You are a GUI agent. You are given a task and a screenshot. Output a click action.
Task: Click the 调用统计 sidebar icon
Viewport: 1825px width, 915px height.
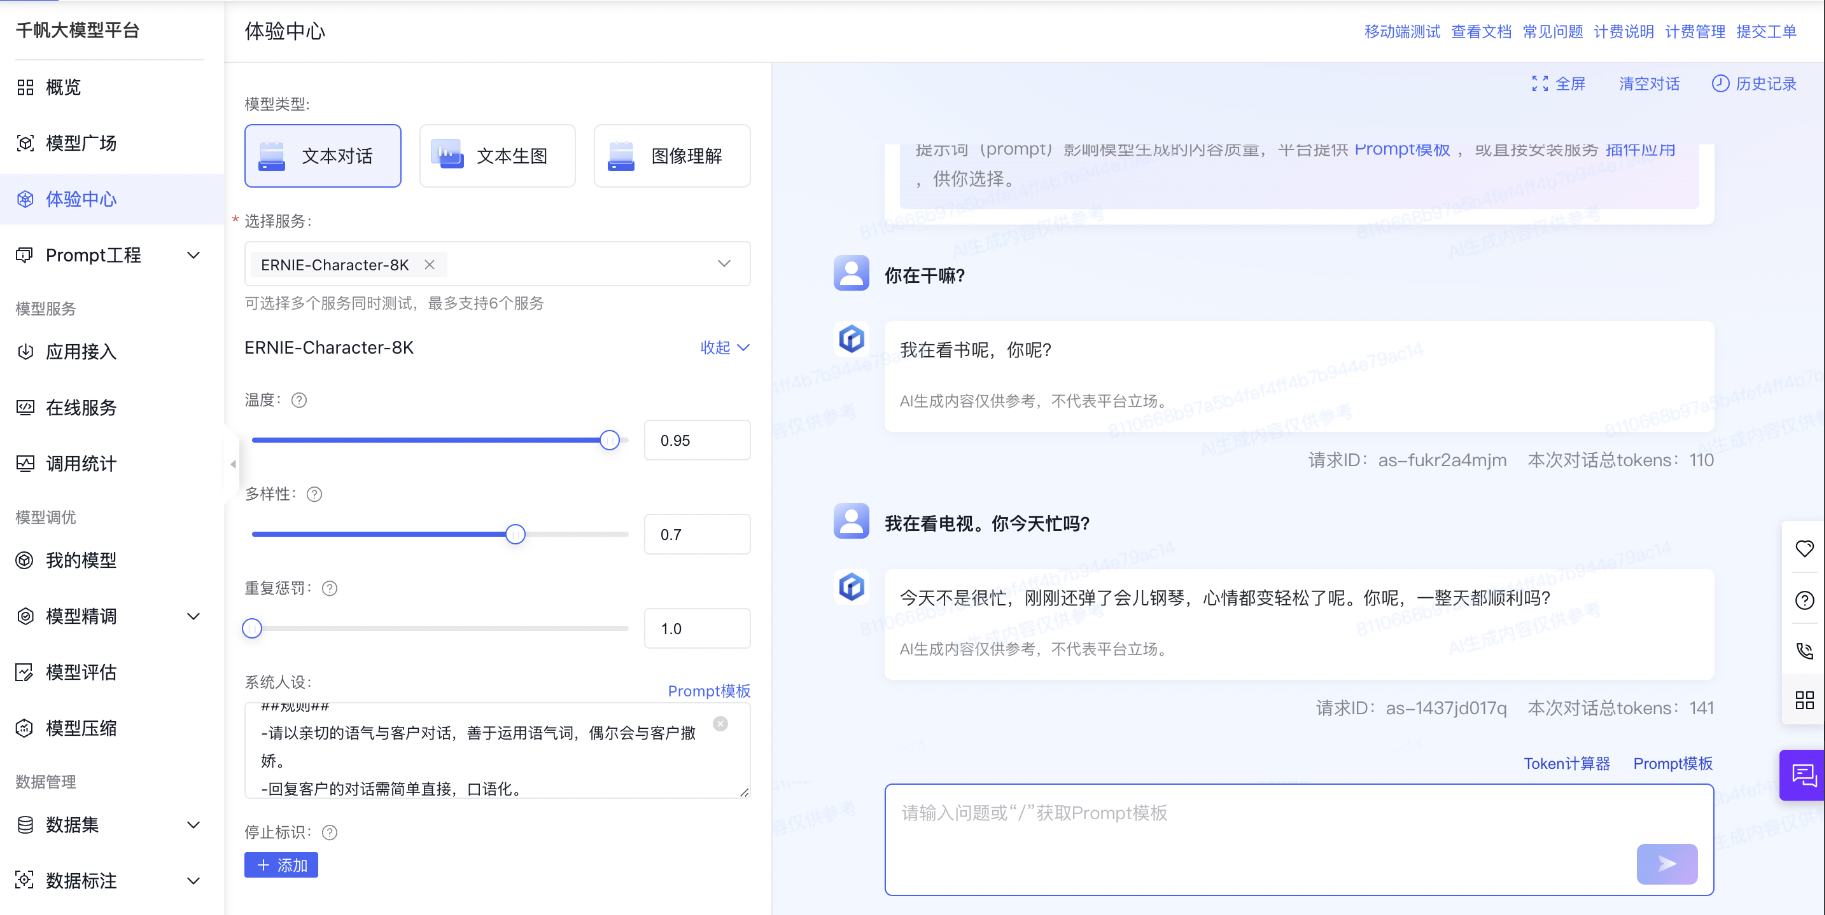(x=25, y=464)
